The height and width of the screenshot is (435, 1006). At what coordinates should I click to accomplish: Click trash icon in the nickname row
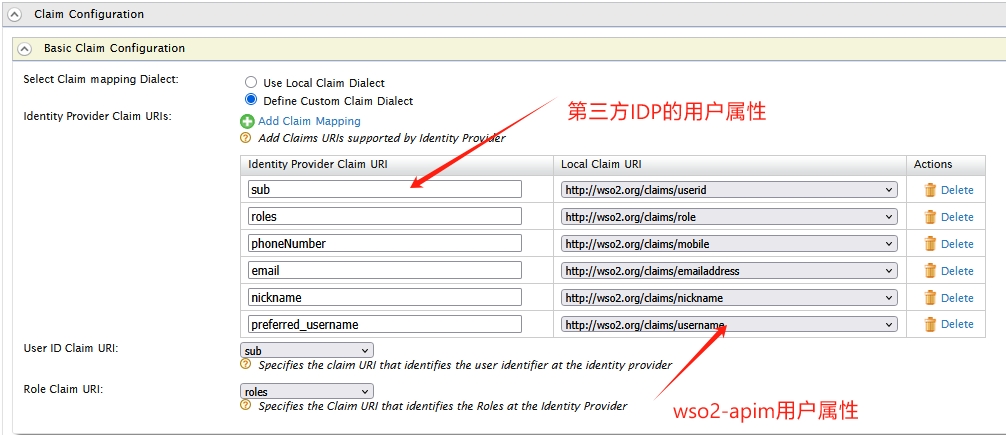coord(930,298)
